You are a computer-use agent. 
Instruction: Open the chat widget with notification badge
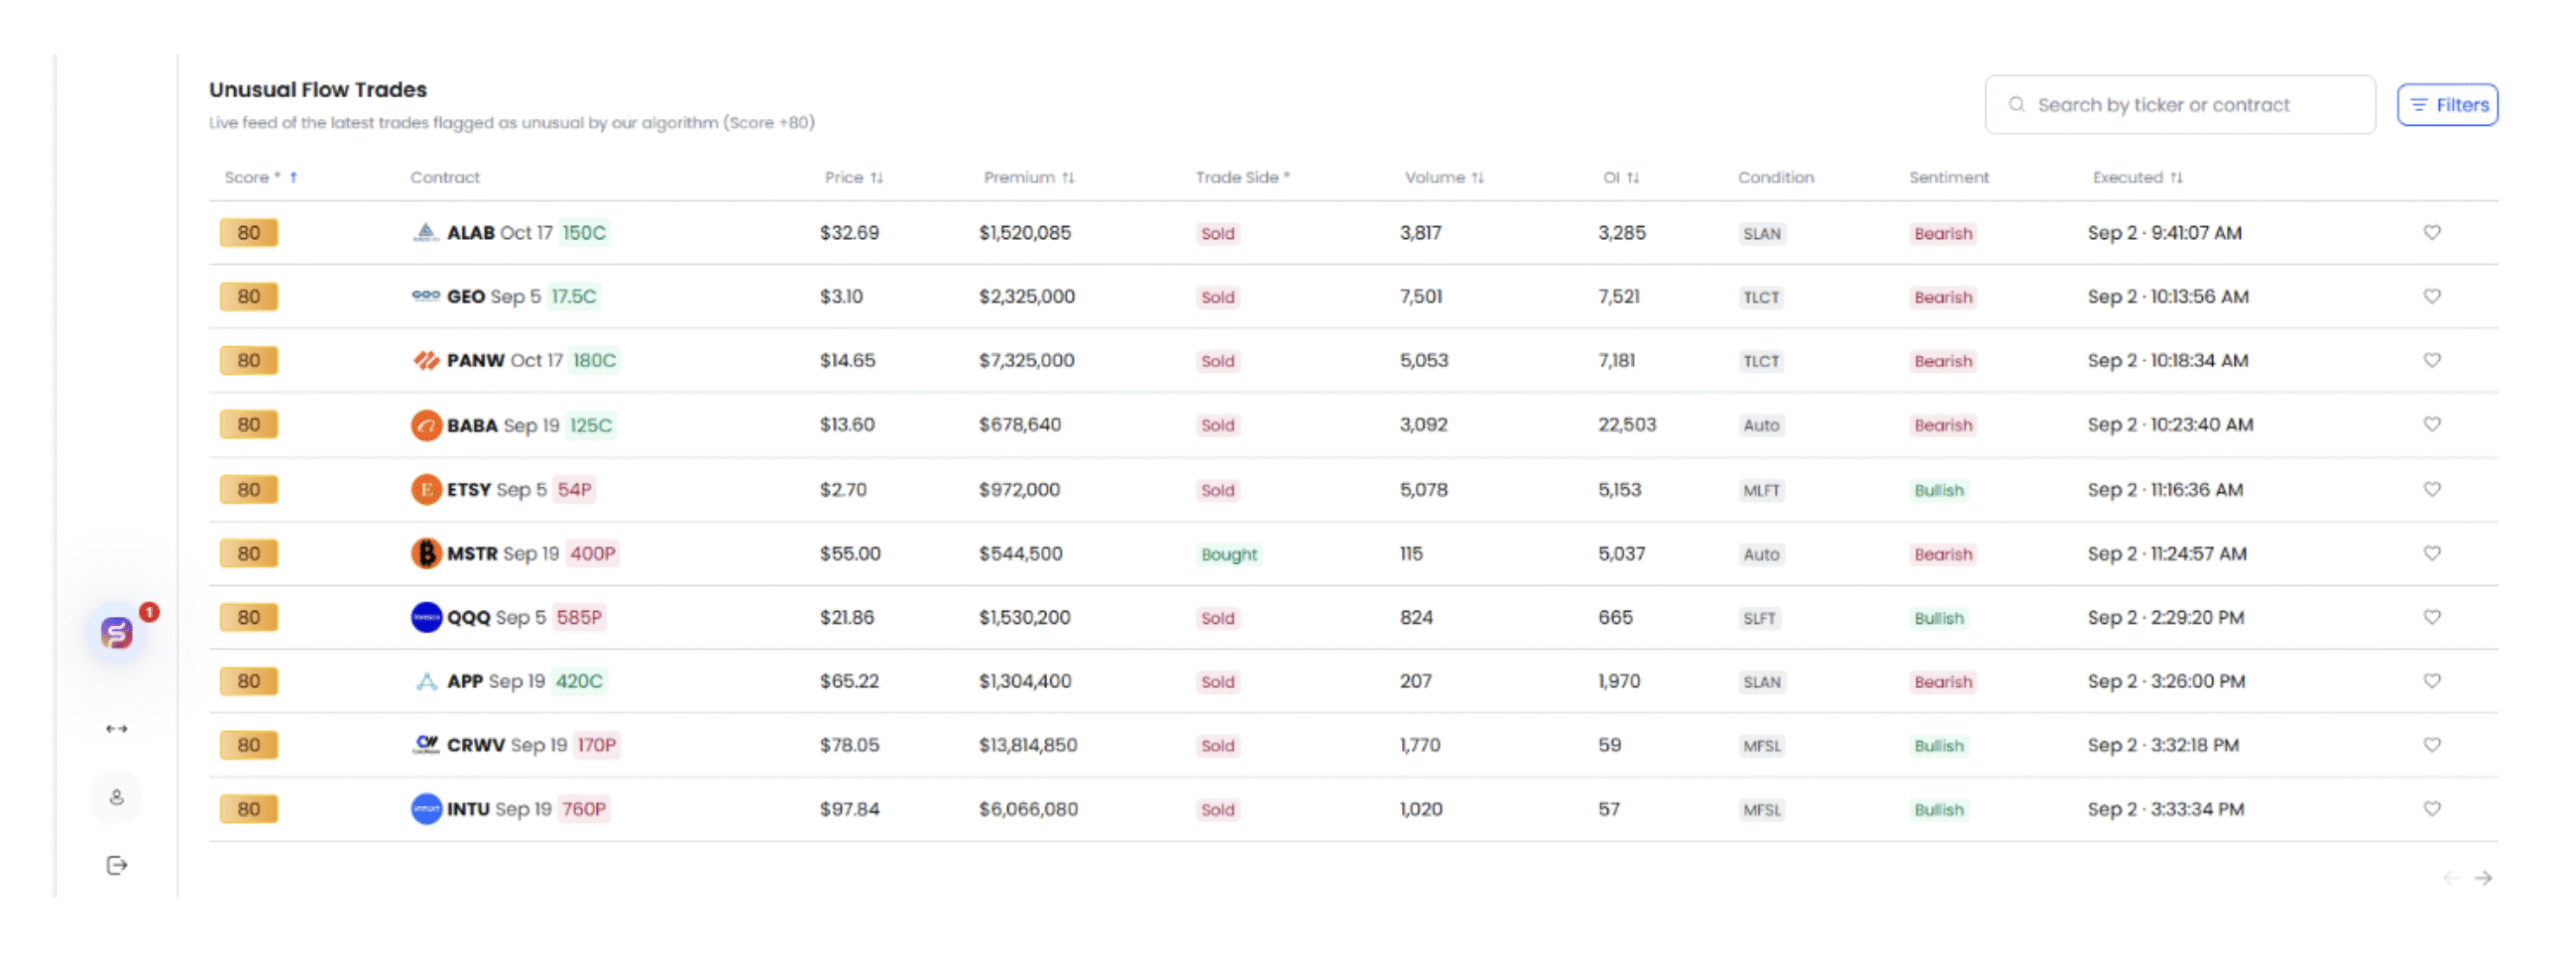(x=117, y=632)
